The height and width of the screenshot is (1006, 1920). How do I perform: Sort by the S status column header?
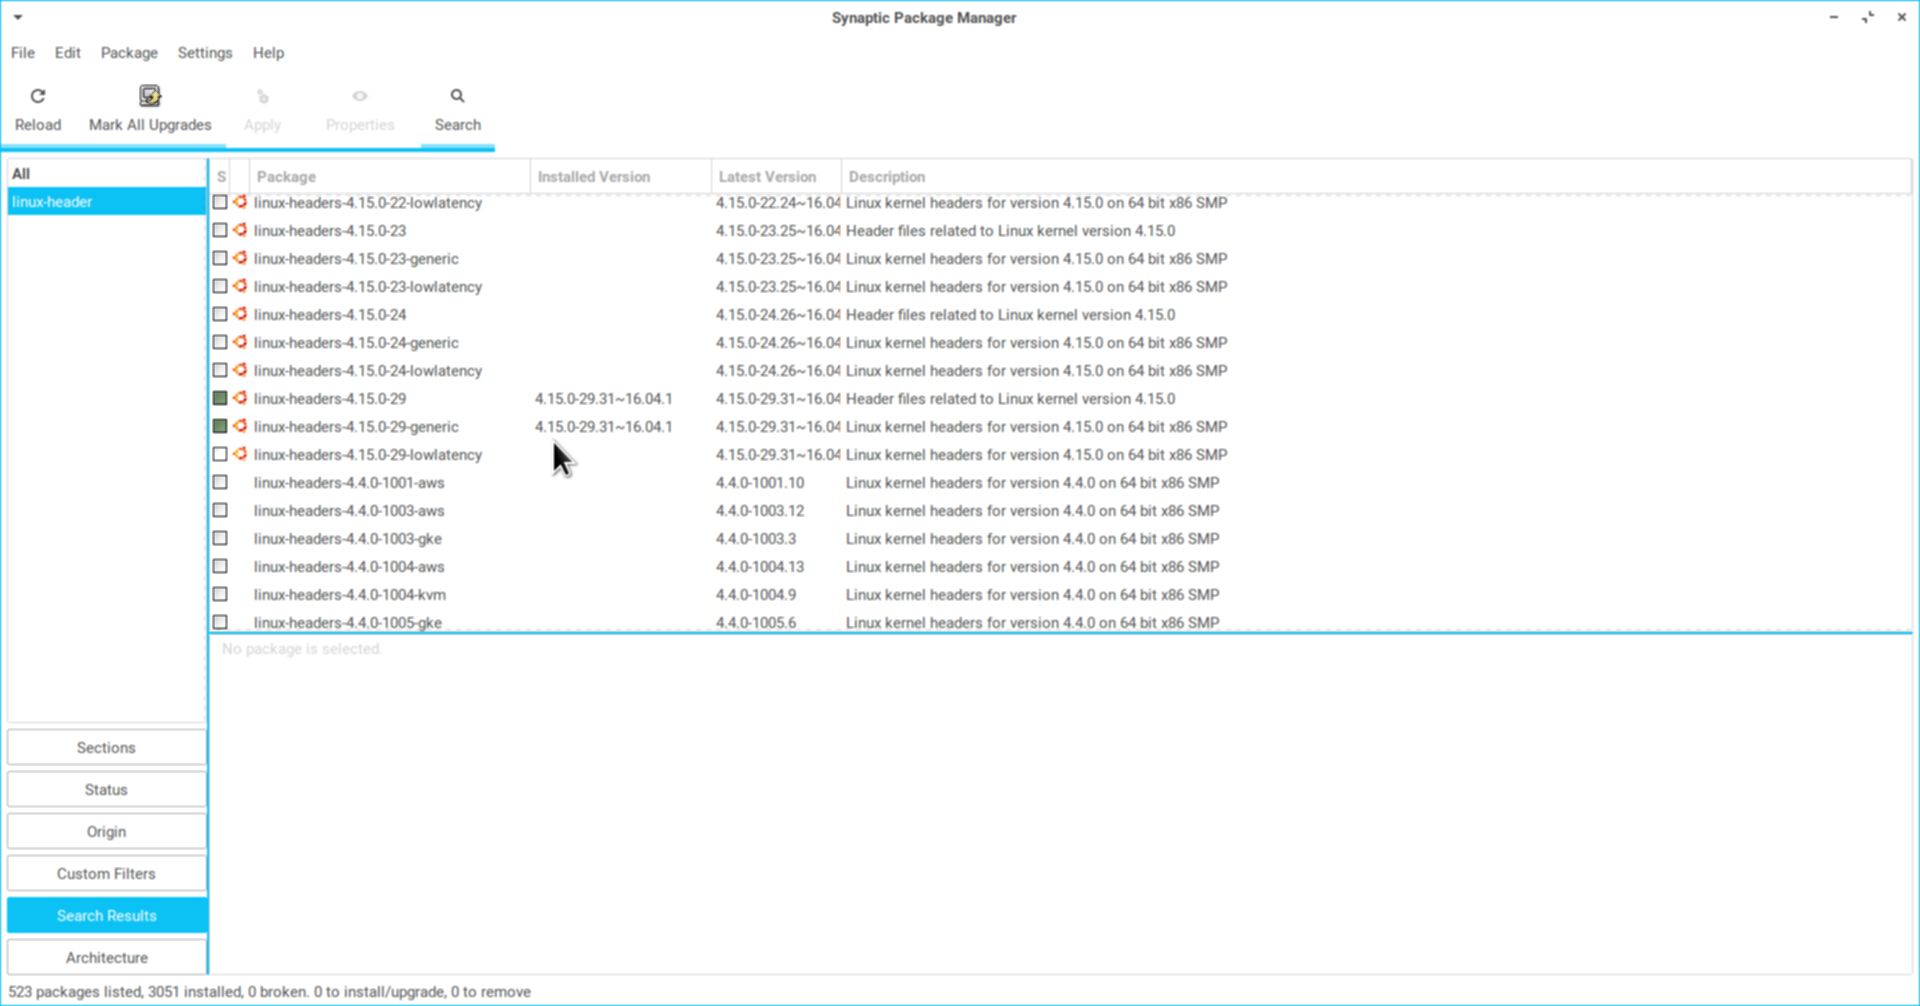[221, 177]
